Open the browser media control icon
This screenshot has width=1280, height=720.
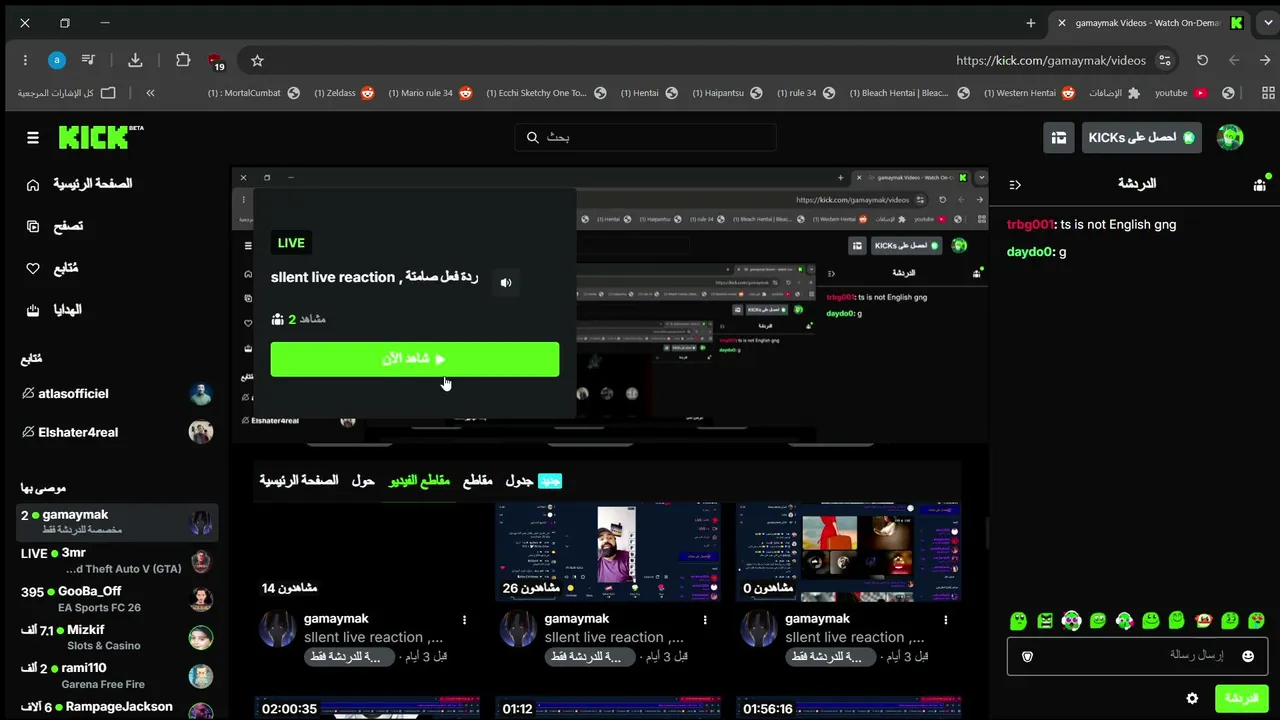(x=88, y=60)
